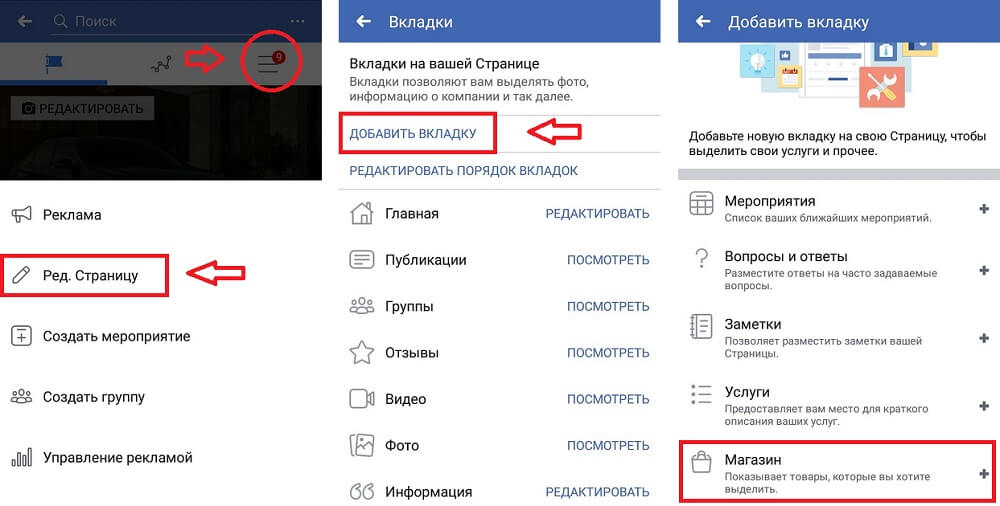The image size is (1000, 506).
Task: Select the page flag tab icon
Action: pyautogui.click(x=54, y=63)
